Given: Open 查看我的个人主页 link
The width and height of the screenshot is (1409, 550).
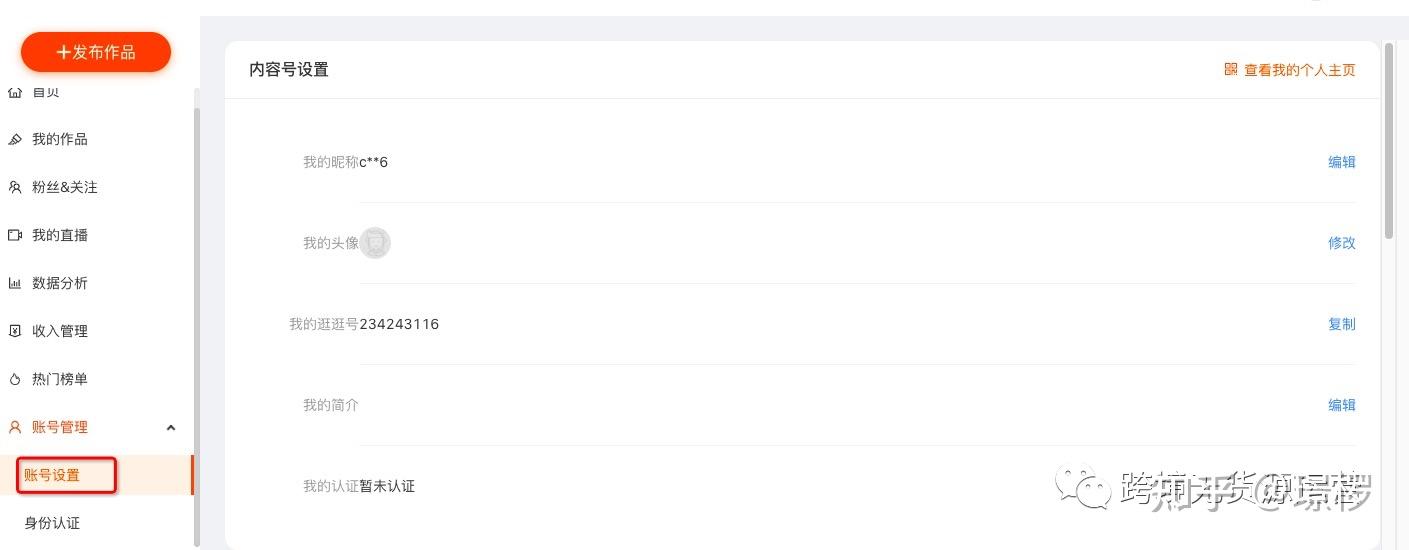Looking at the screenshot, I should (x=1299, y=71).
